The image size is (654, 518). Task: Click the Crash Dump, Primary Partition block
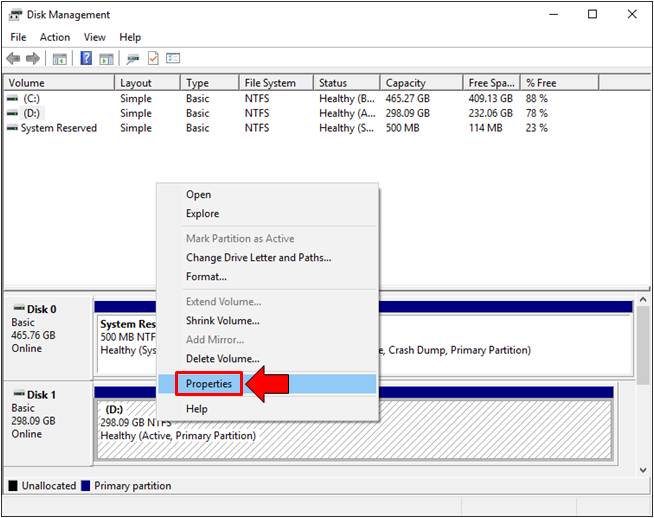(x=505, y=344)
